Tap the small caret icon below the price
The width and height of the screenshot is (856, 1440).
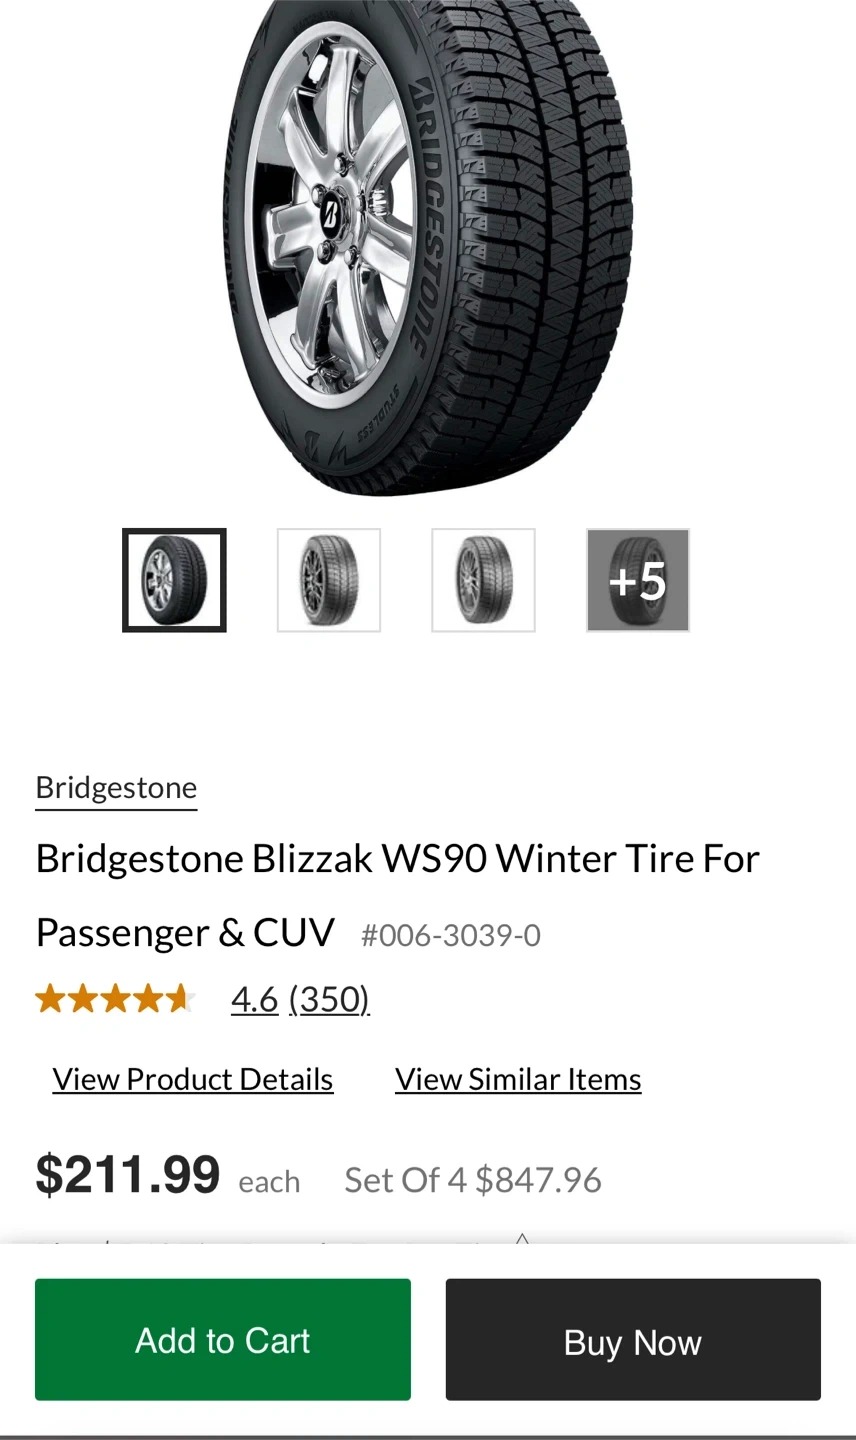(521, 1240)
